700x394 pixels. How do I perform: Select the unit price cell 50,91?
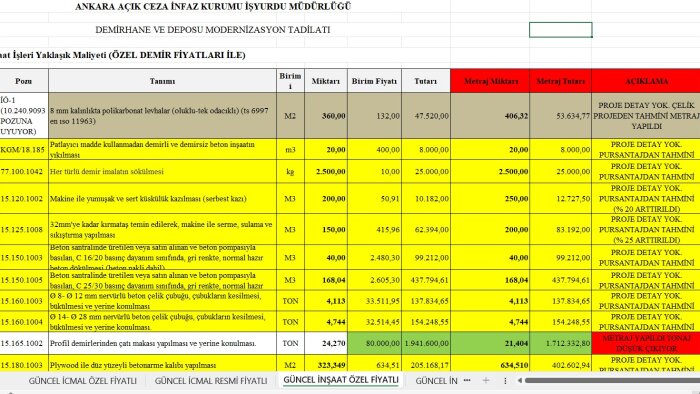click(374, 199)
